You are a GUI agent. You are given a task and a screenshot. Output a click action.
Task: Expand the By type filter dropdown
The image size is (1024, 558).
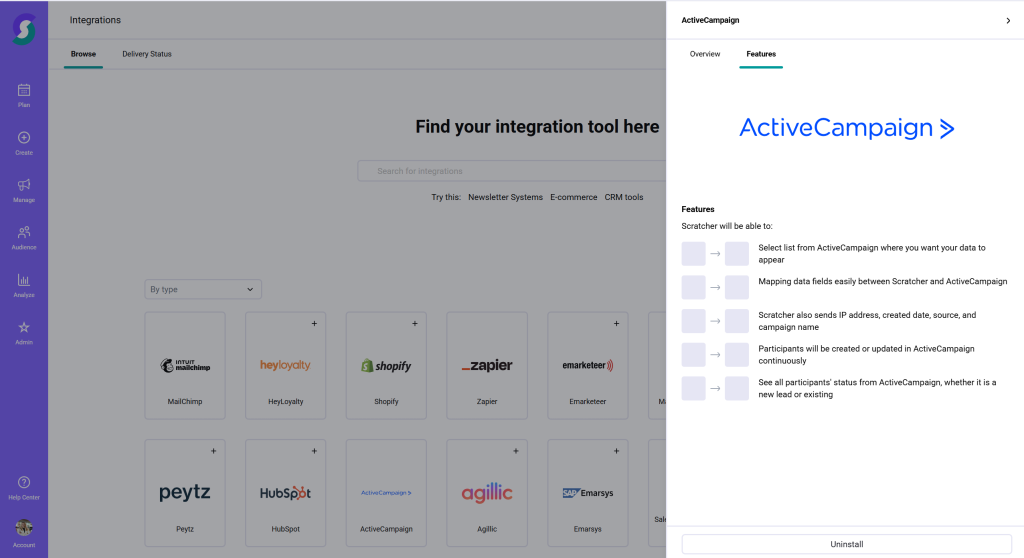(203, 289)
